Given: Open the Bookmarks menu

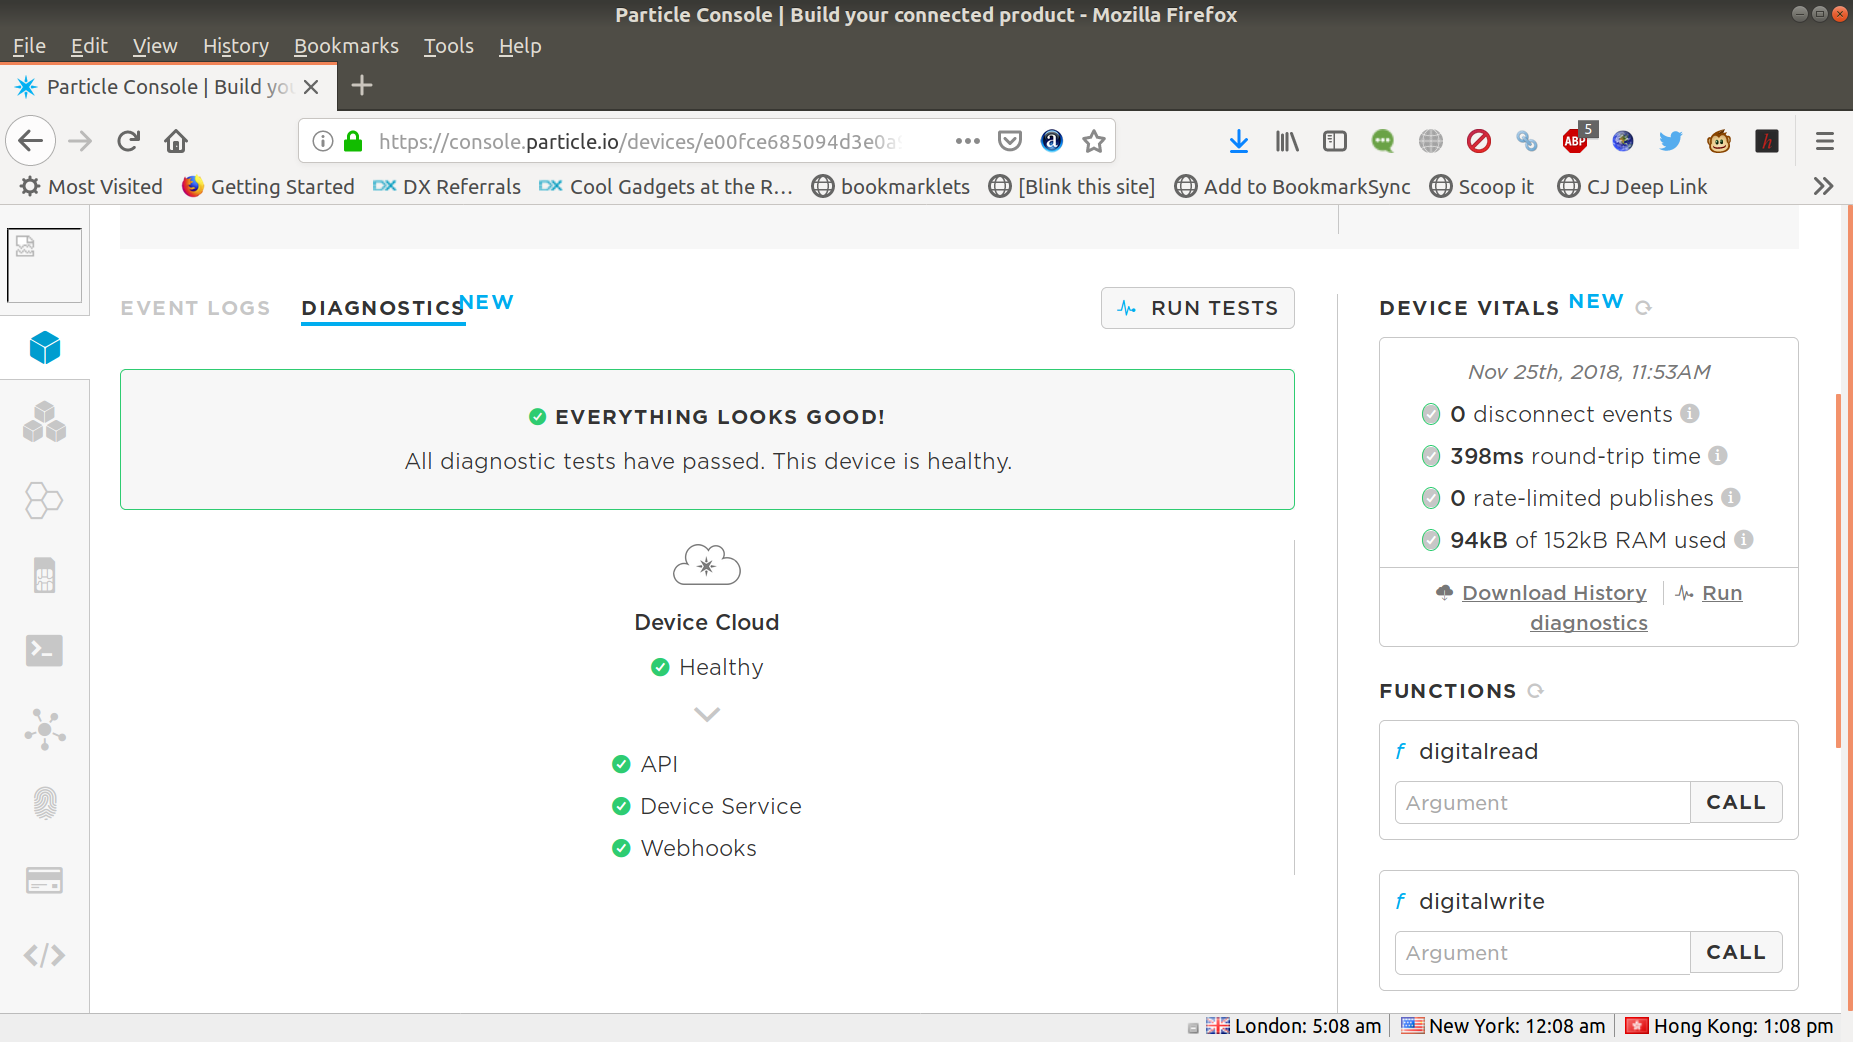Looking at the screenshot, I should pos(346,46).
